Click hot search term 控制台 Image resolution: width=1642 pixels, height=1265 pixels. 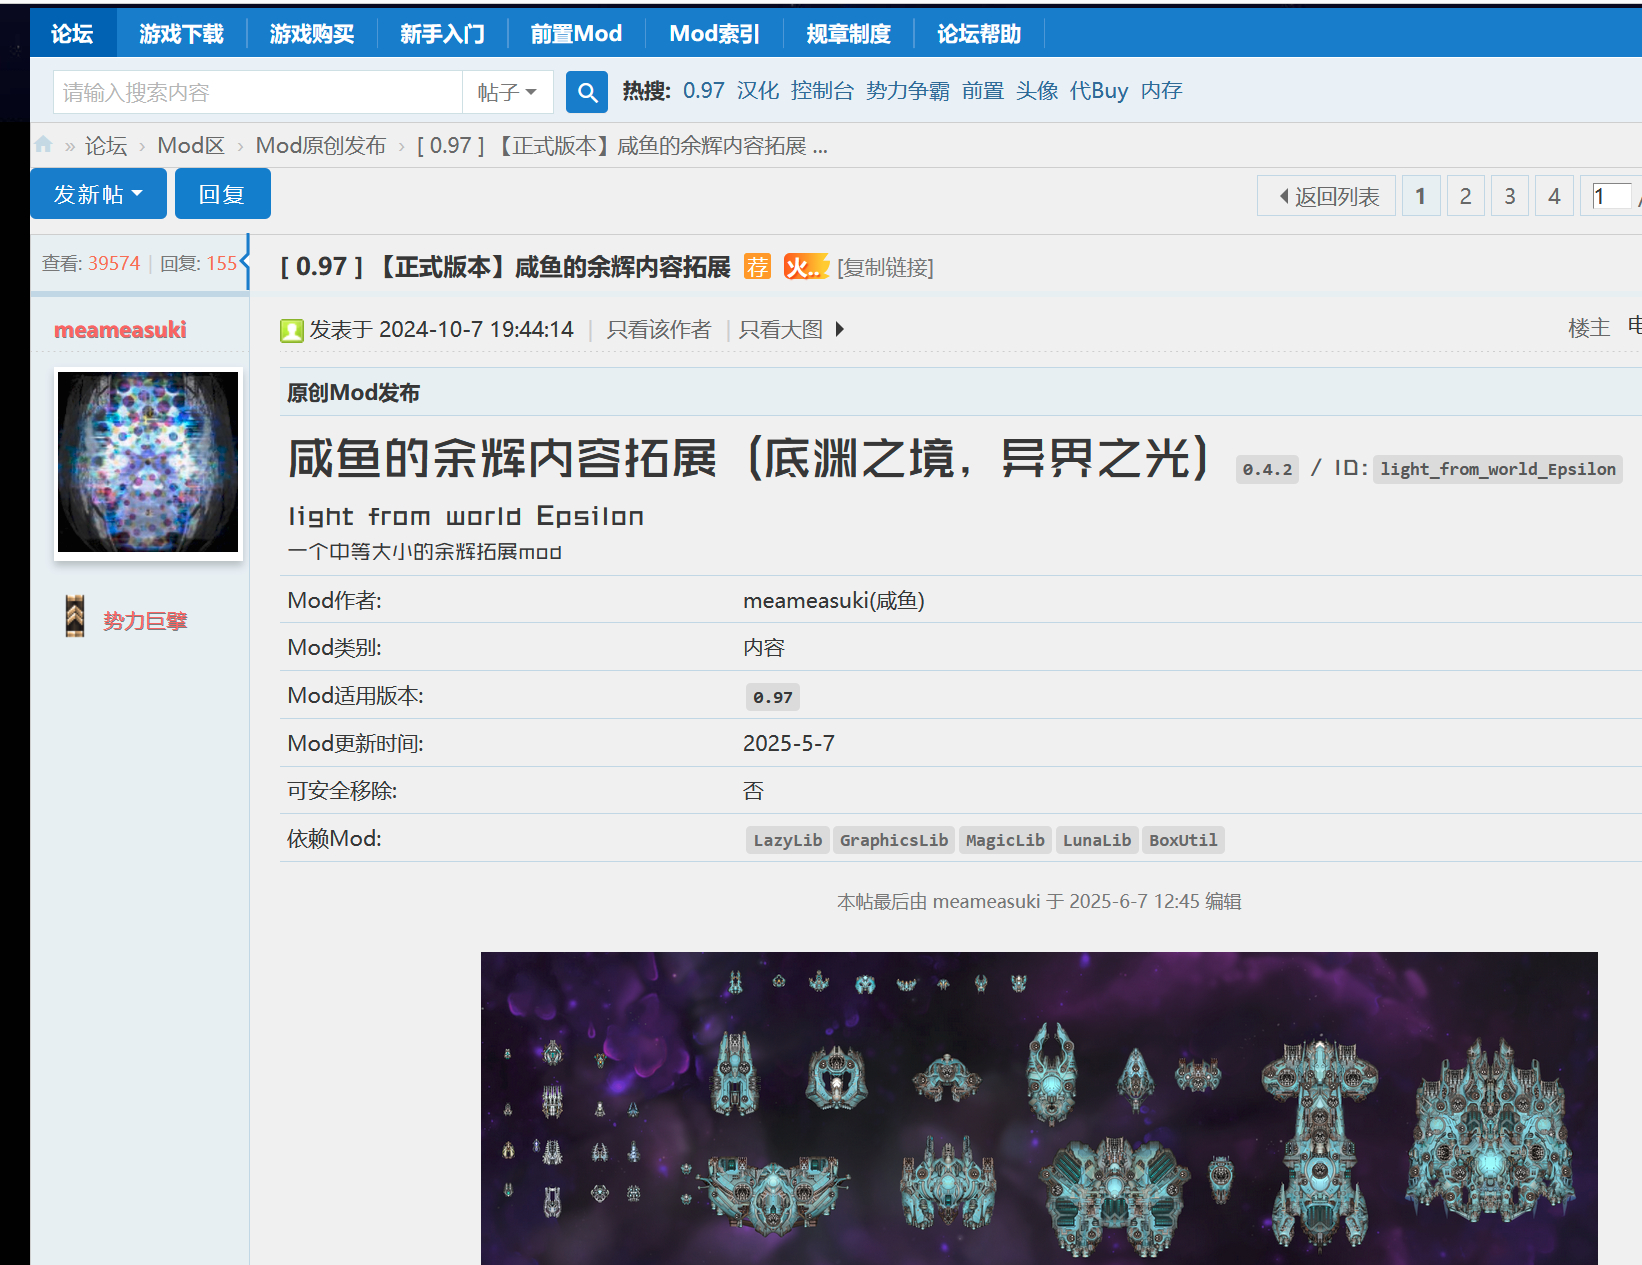coord(821,91)
